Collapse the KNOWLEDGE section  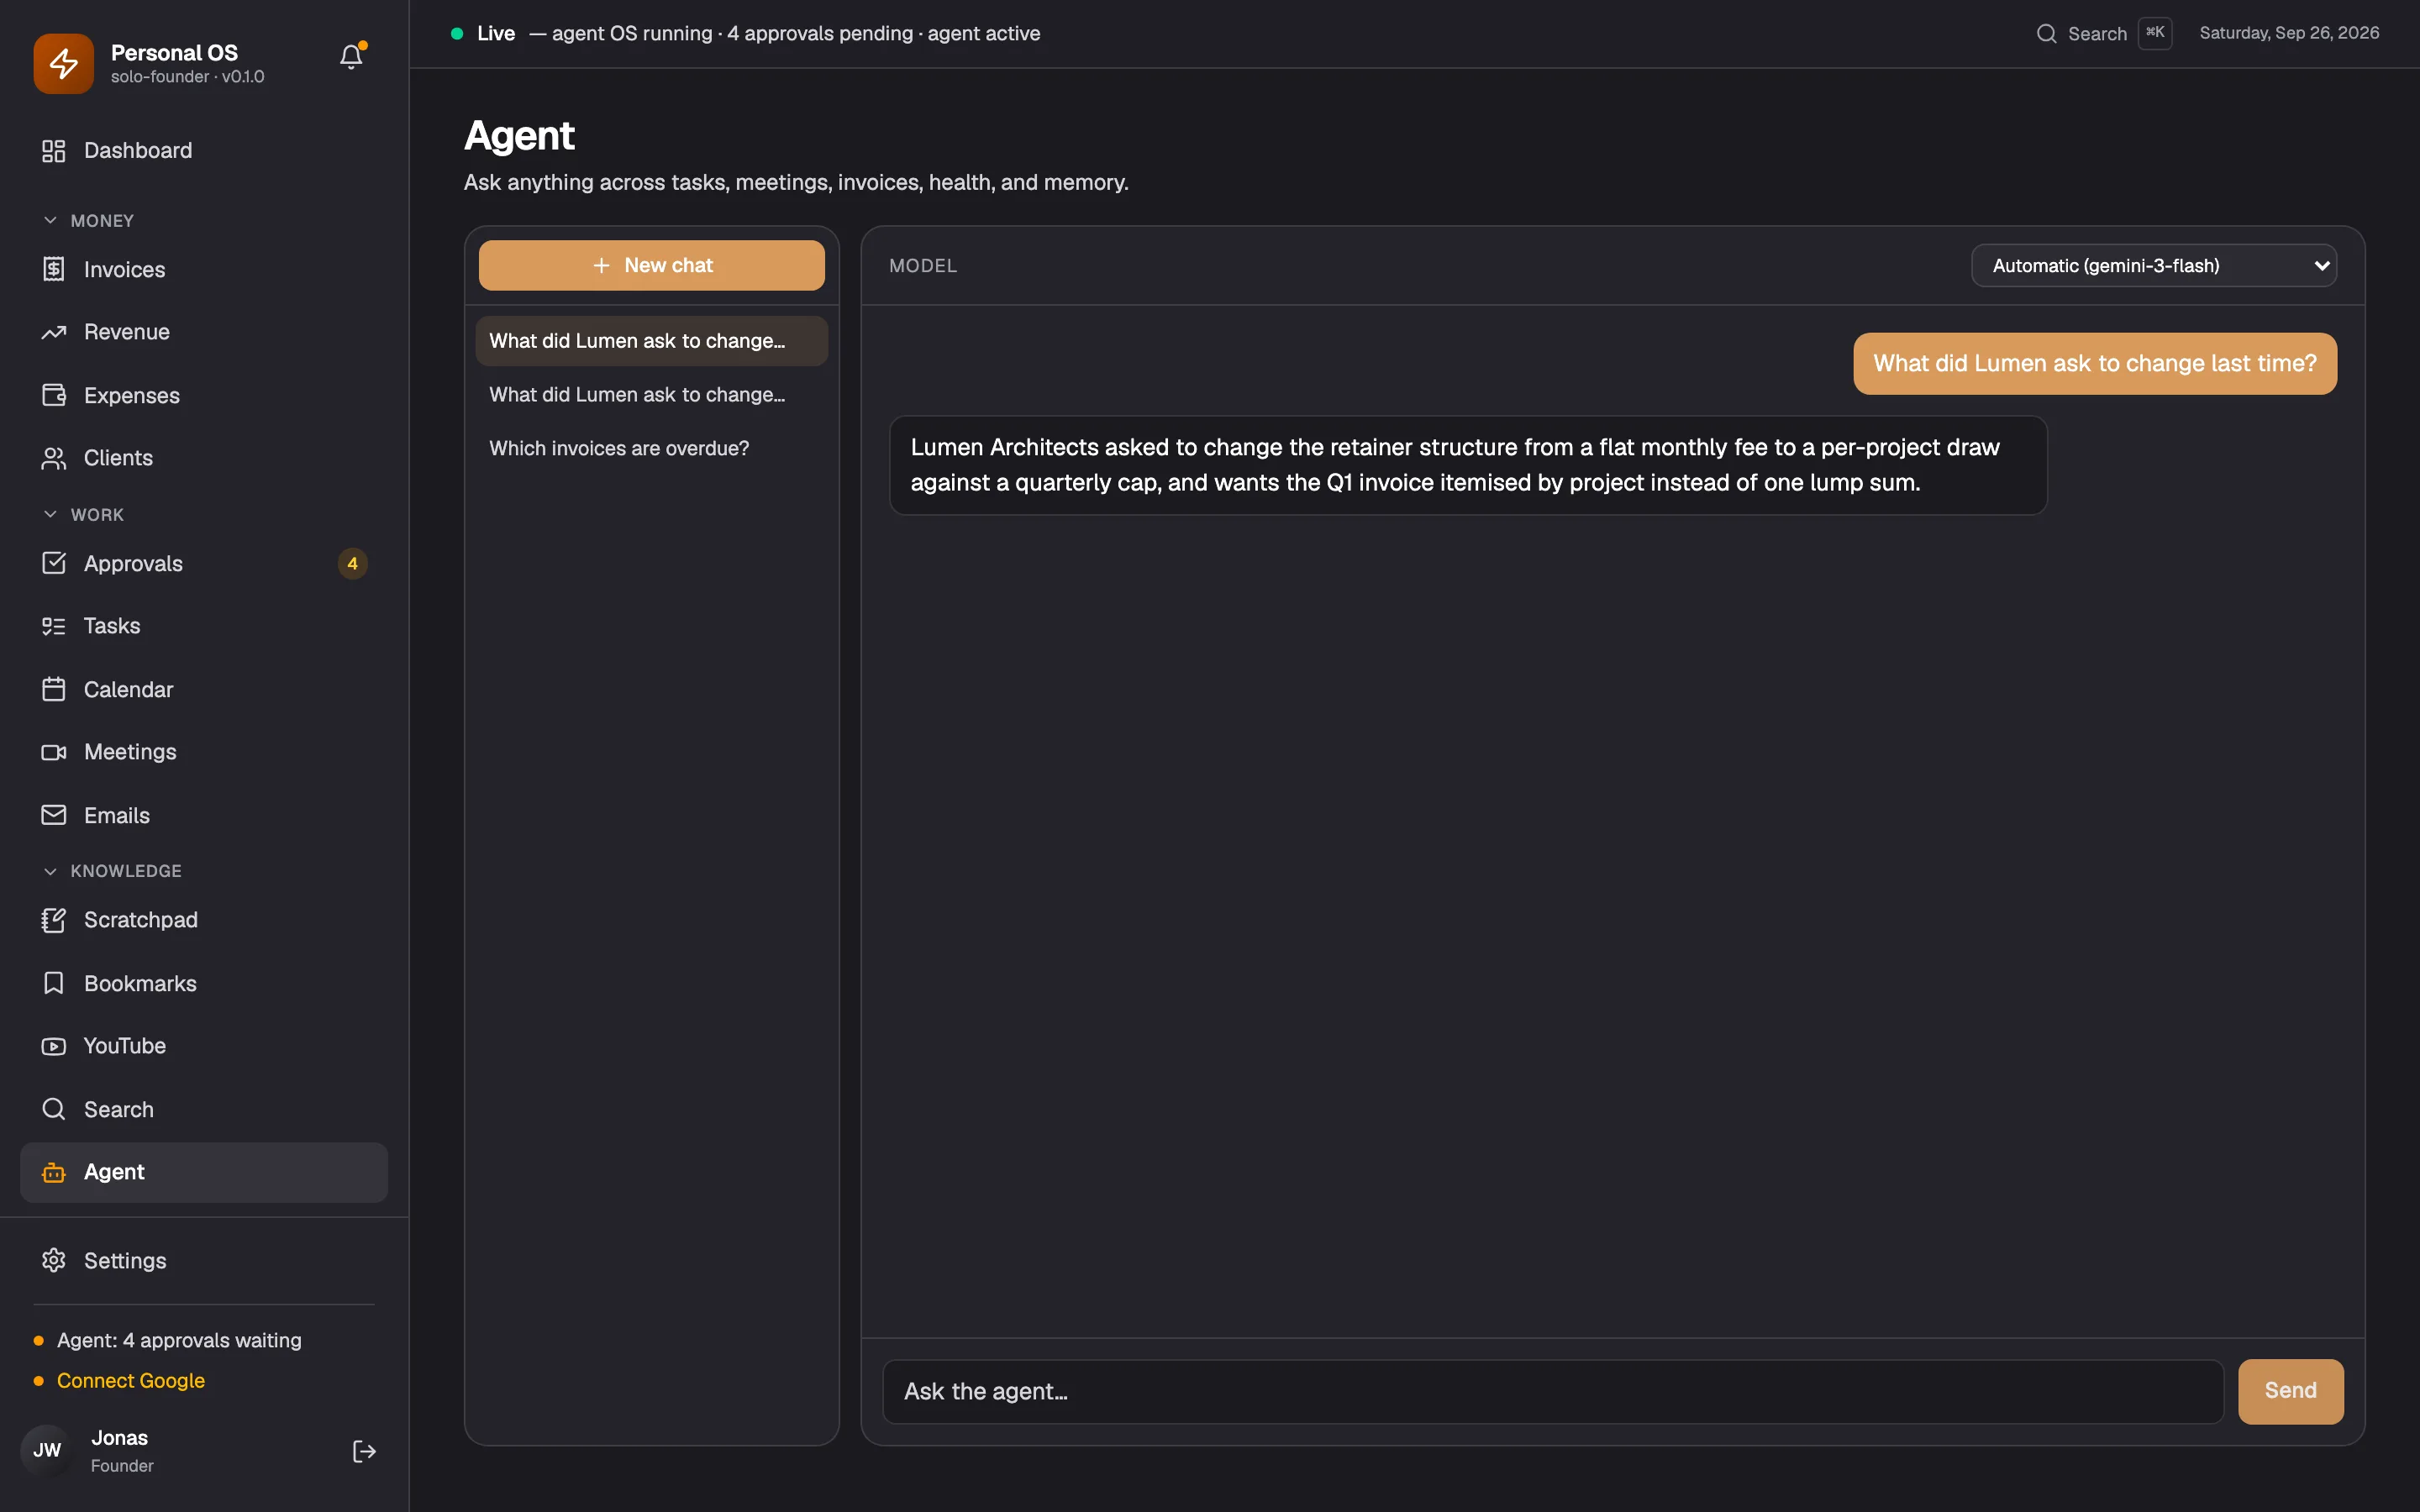click(112, 871)
